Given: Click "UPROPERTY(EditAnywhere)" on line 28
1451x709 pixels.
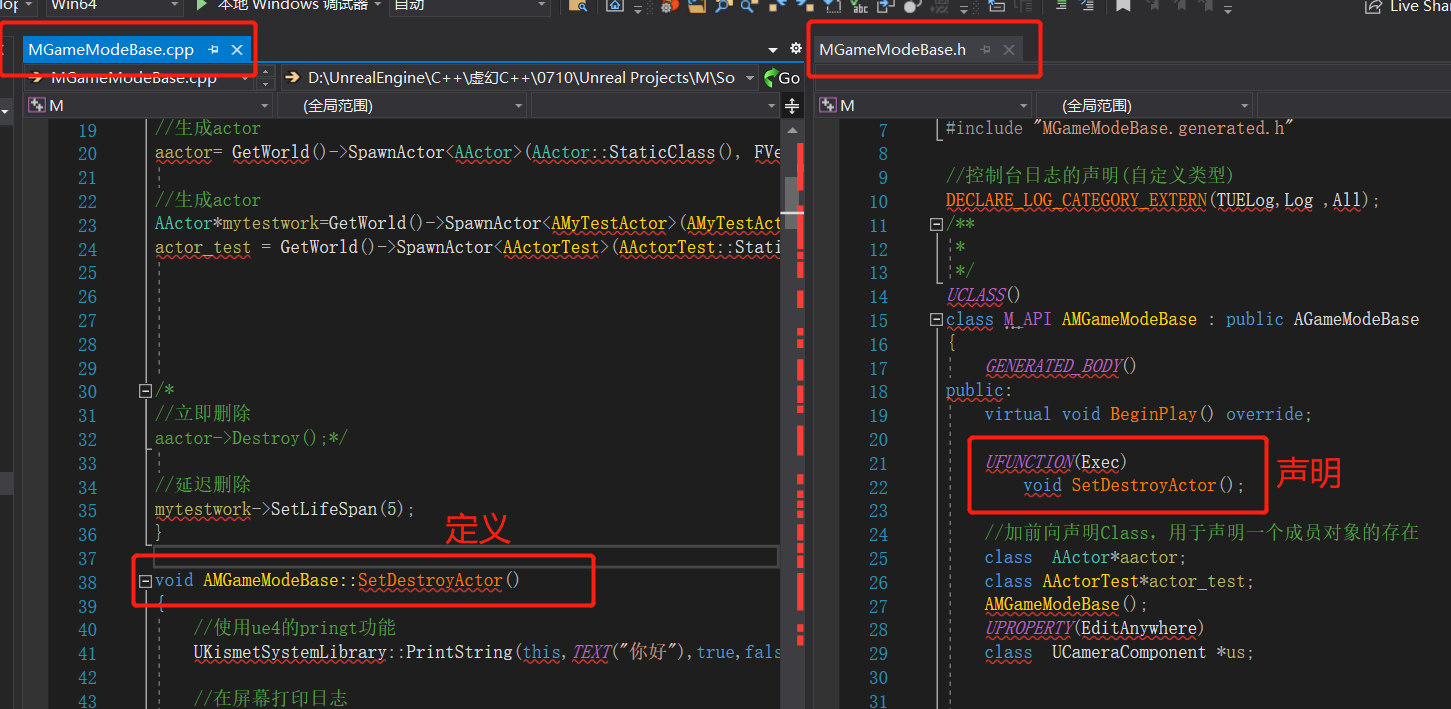Looking at the screenshot, I should [1094, 628].
